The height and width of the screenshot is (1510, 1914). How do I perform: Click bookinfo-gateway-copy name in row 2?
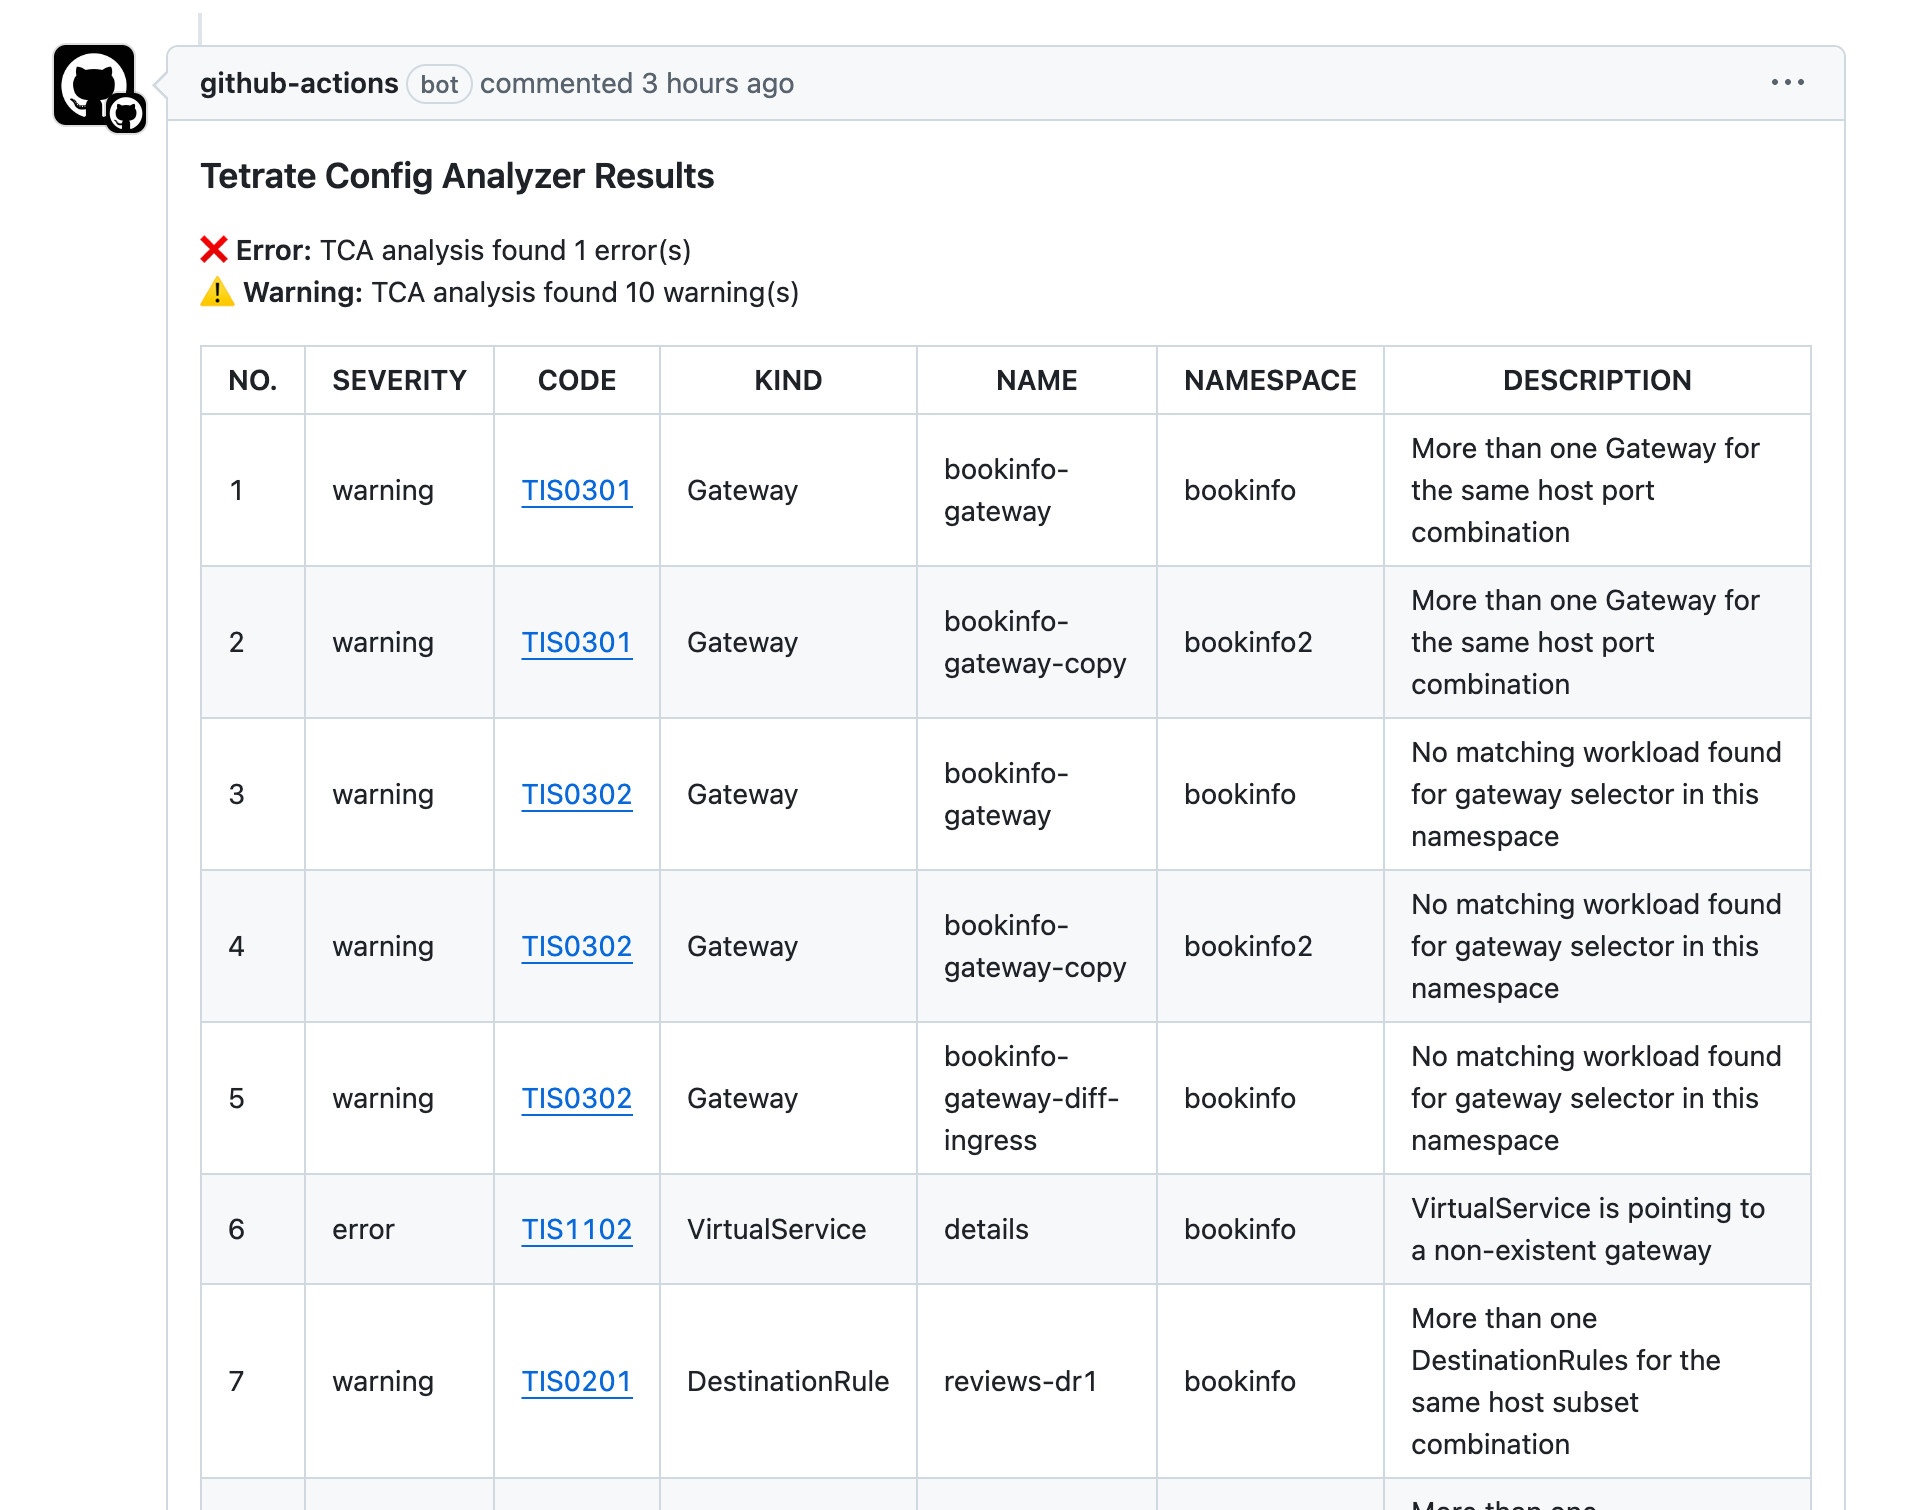point(1035,642)
